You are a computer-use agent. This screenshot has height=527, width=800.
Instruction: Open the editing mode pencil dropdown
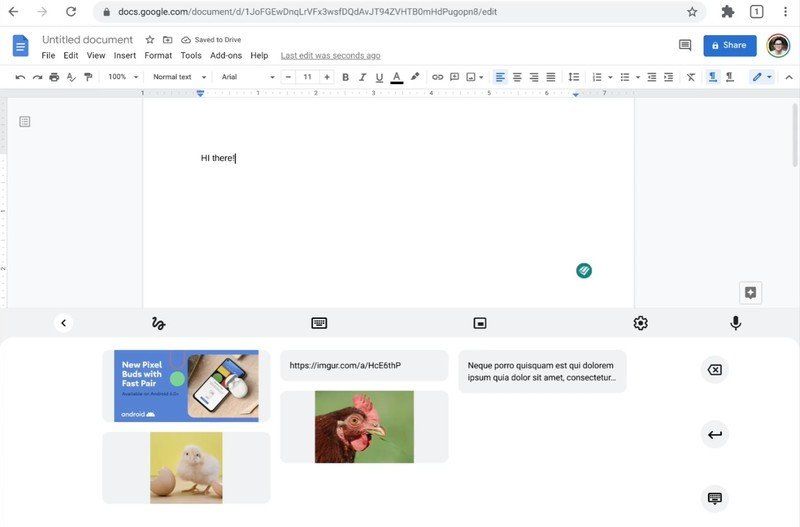pyautogui.click(x=762, y=77)
